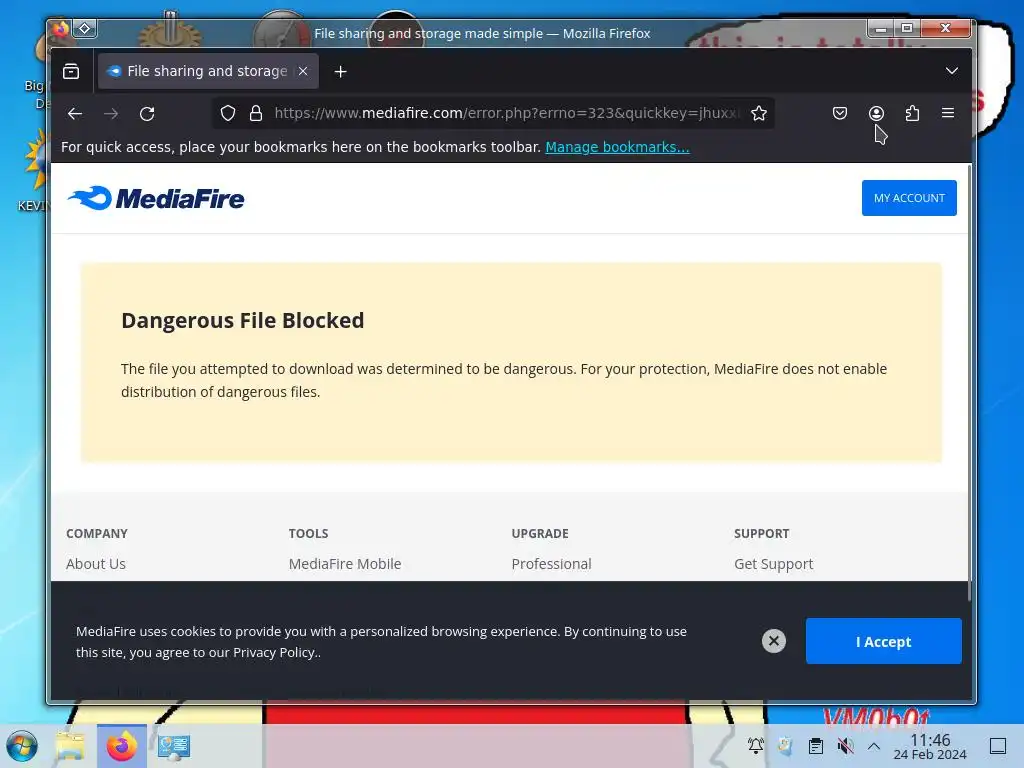Click the page vertical scrollbar
Image resolution: width=1024 pixels, height=768 pixels.
(x=969, y=382)
